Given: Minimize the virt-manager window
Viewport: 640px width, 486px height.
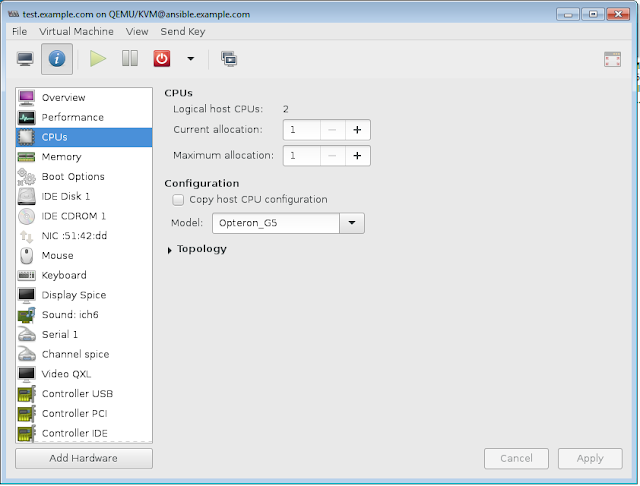Looking at the screenshot, I should 567,14.
